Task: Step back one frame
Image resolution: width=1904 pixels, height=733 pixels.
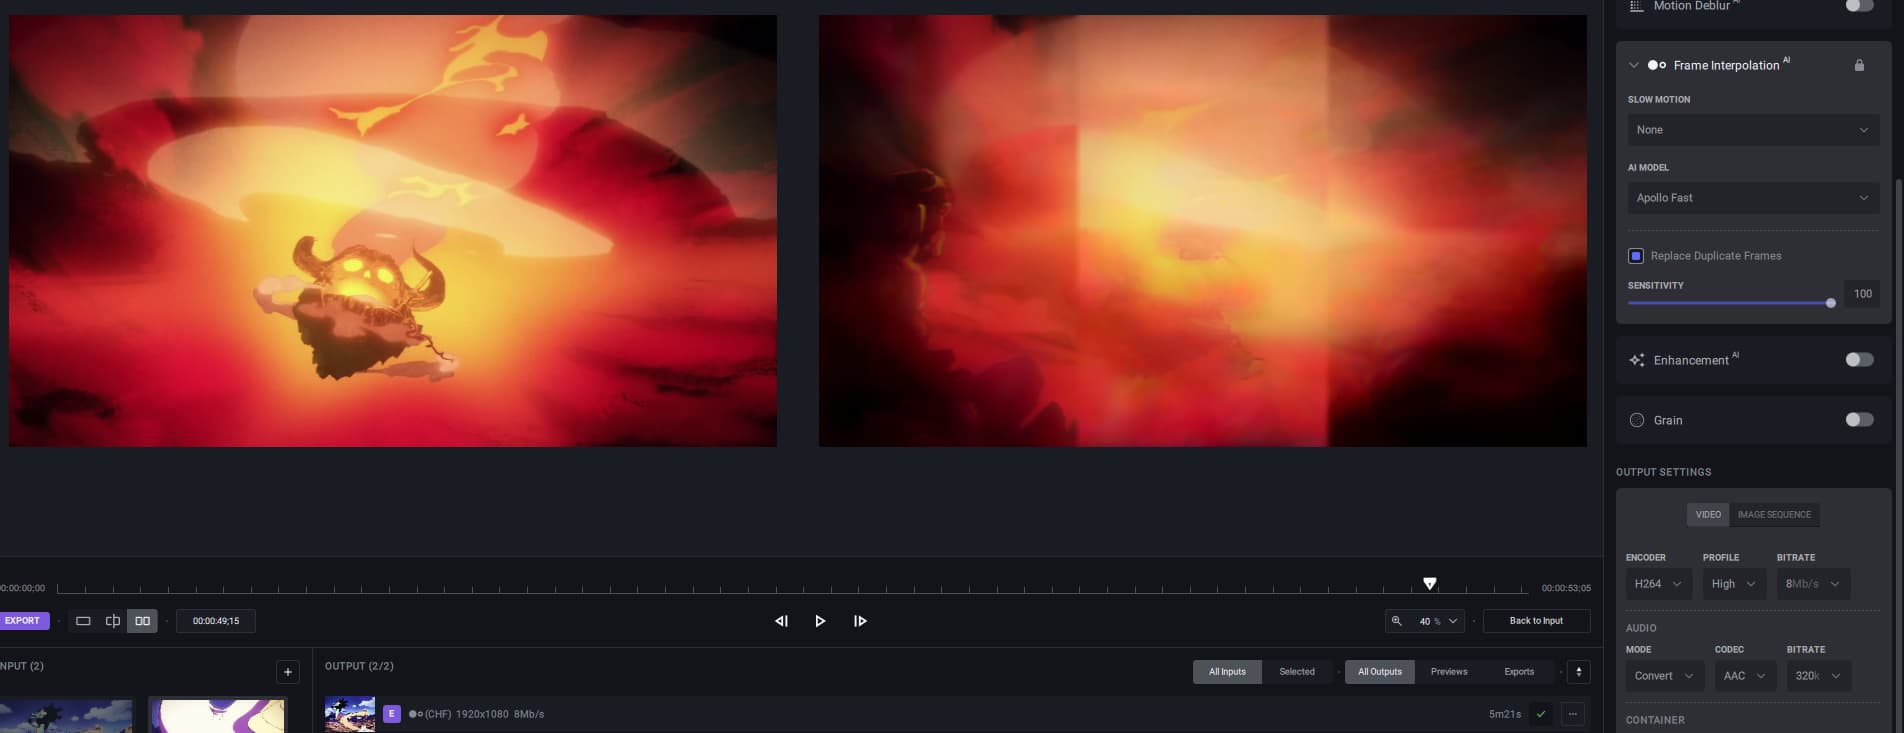Action: pyautogui.click(x=781, y=621)
